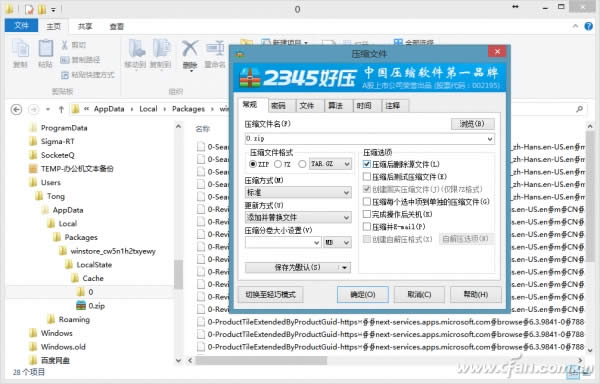Open the 文件 menu in Explorer

(x=21, y=26)
